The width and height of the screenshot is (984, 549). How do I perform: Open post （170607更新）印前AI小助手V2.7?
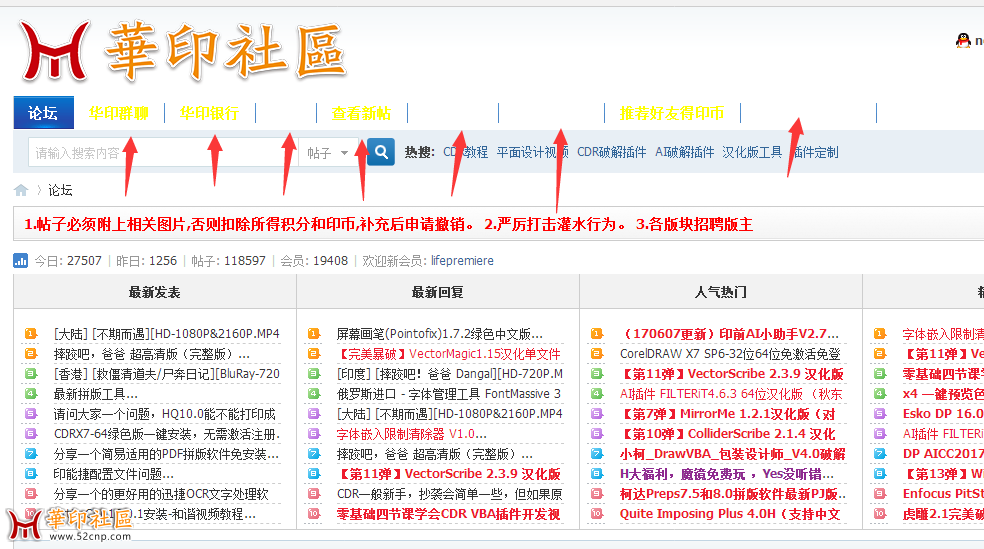[729, 334]
